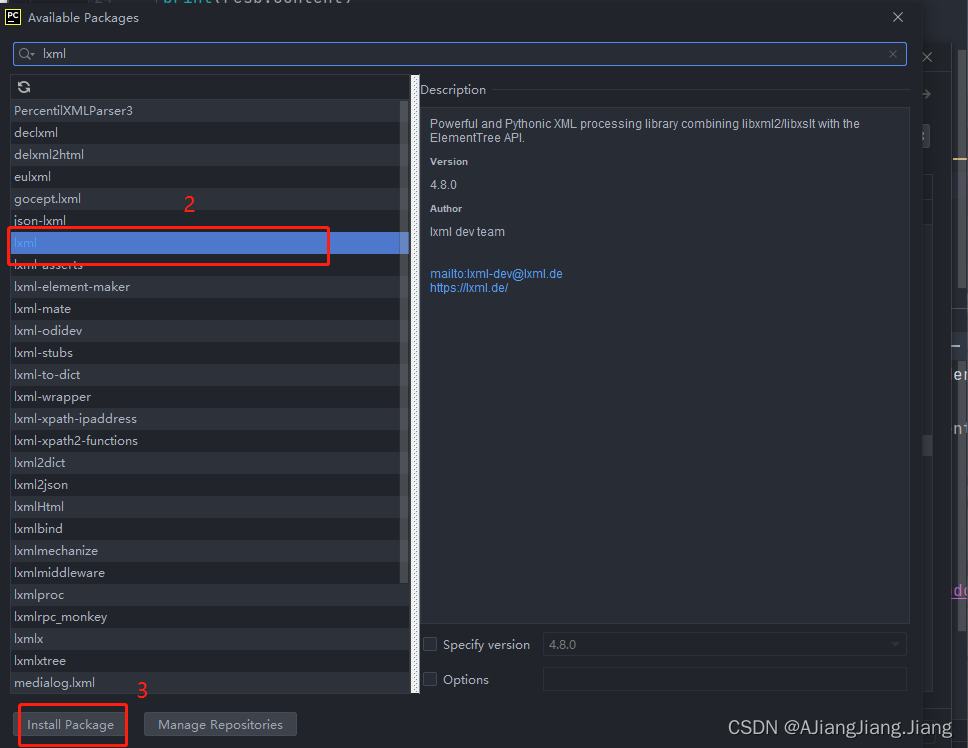Choose PercentilXMLParser3 in the list
The height and width of the screenshot is (748, 968).
[x=73, y=111]
